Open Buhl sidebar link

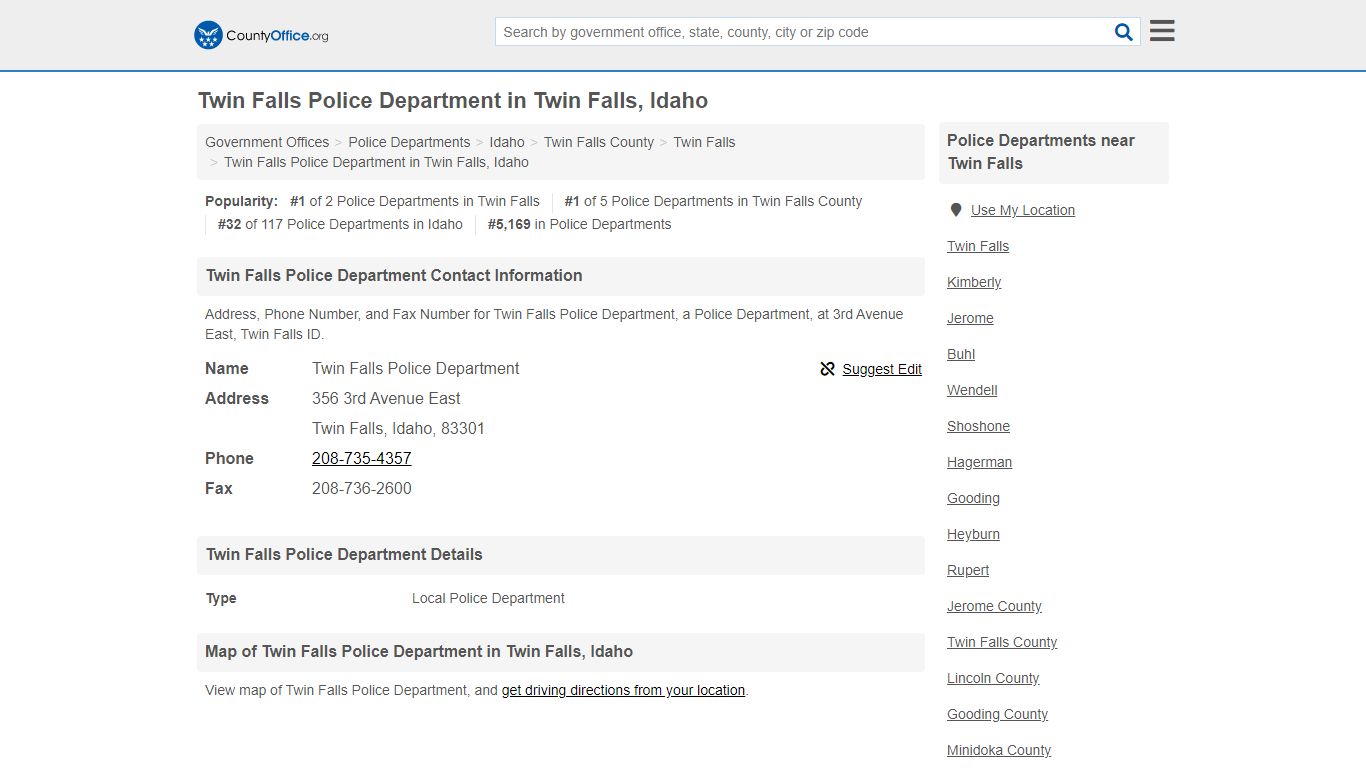pyautogui.click(x=961, y=354)
